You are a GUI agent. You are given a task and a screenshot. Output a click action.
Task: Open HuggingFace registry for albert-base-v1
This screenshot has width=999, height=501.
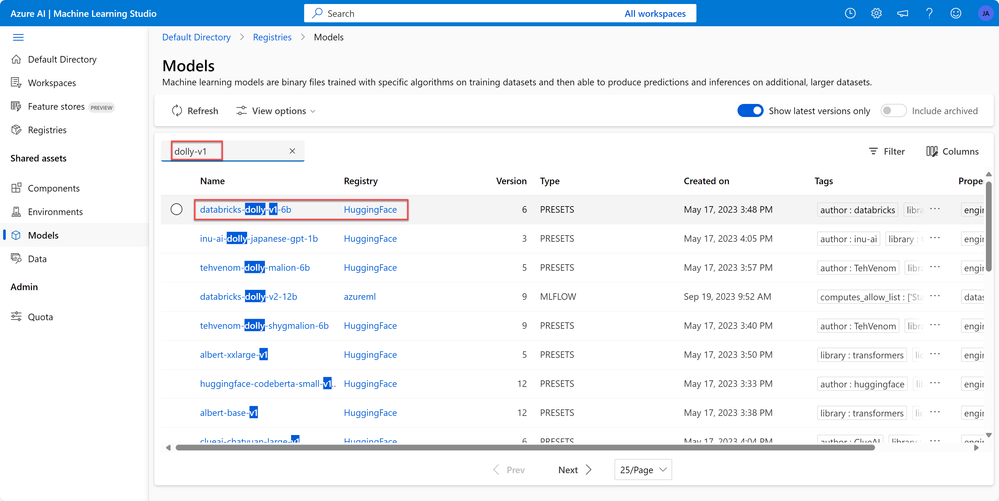370,413
